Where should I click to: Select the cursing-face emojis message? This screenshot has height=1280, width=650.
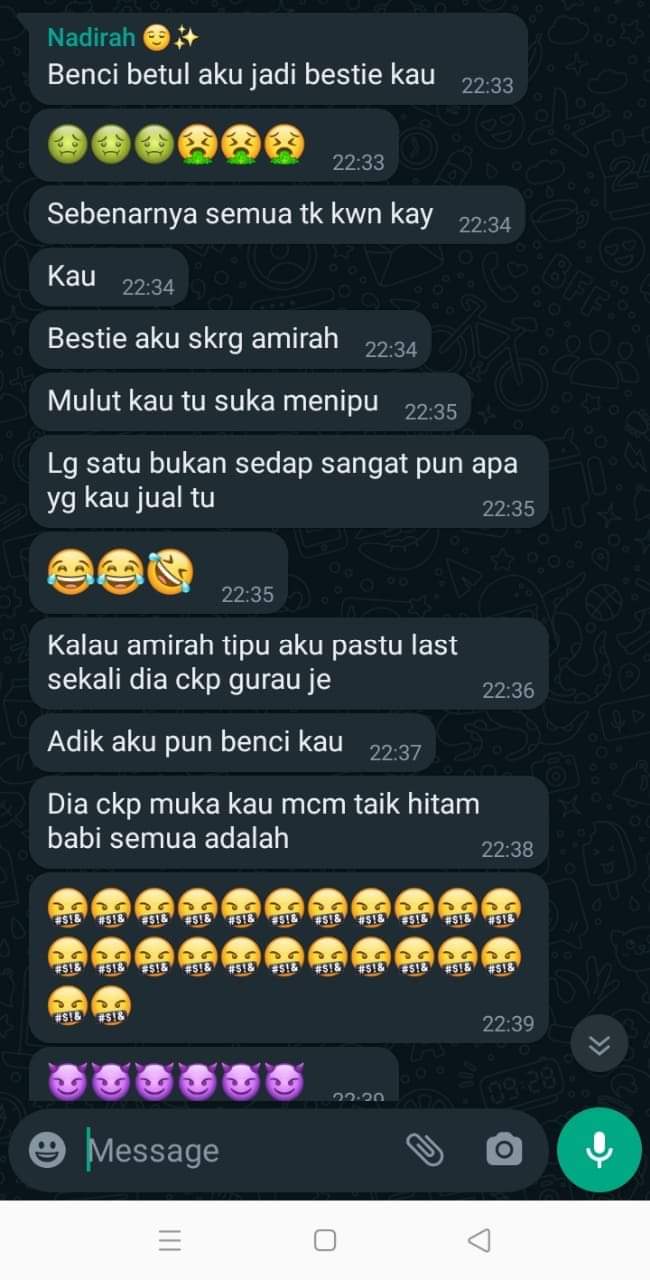pyautogui.click(x=288, y=957)
